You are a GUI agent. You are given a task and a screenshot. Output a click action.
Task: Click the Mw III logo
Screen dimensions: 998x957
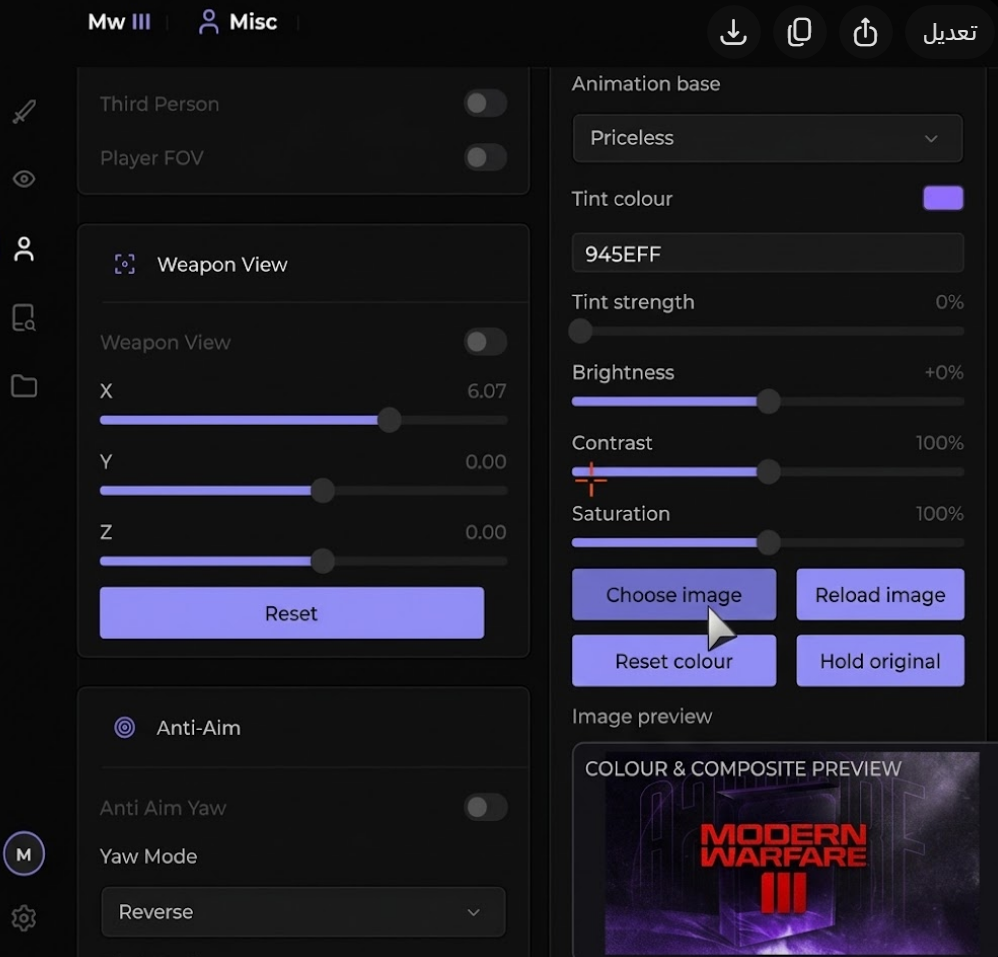pyautogui.click(x=120, y=22)
